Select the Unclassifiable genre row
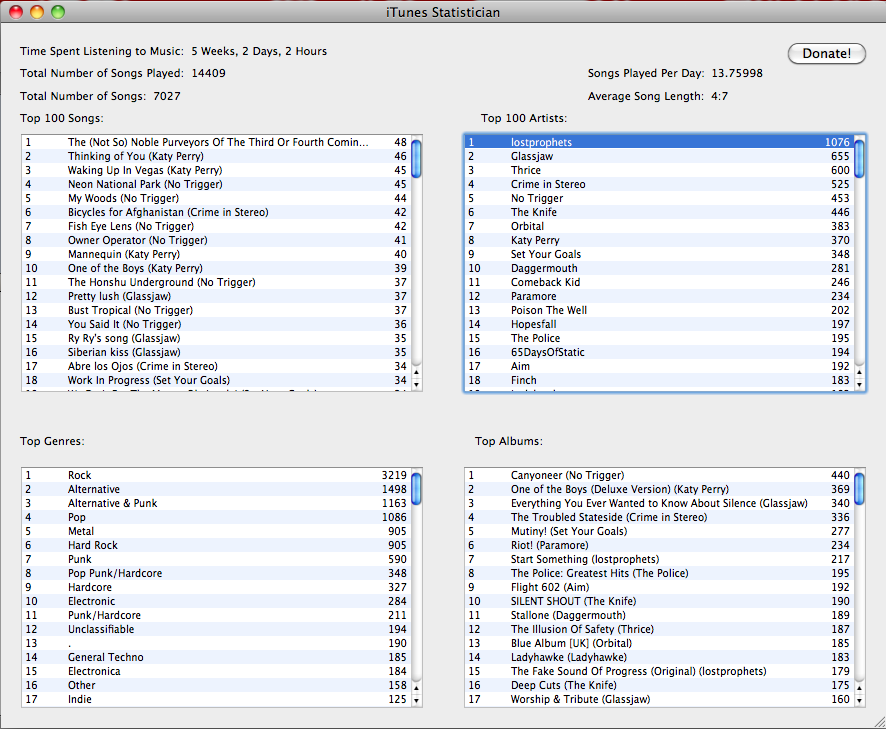Viewport: 886px width, 729px height. coord(216,629)
